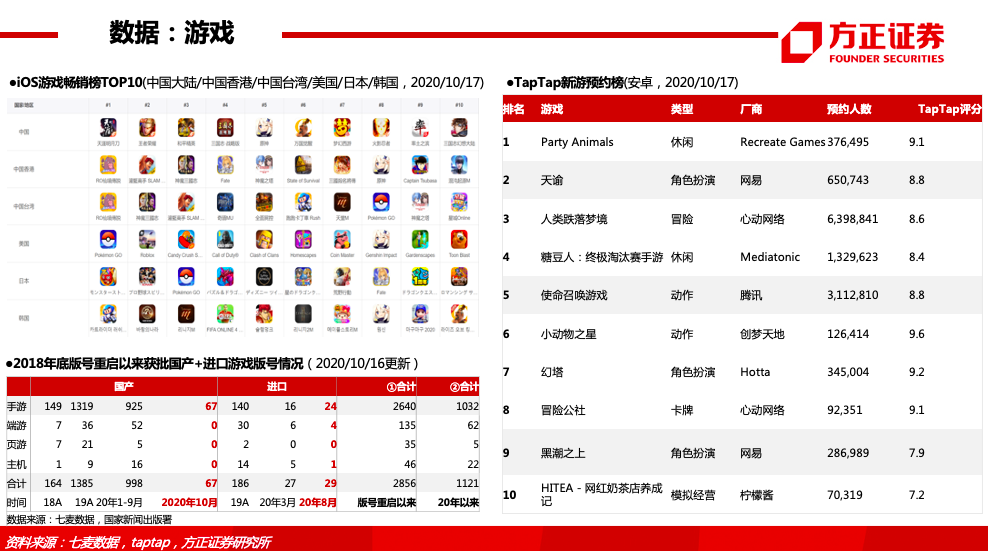Click the HITEA - 网红奶茶店养成记 entry
Image resolution: width=988 pixels, height=551 pixels.
pyautogui.click(x=602, y=495)
